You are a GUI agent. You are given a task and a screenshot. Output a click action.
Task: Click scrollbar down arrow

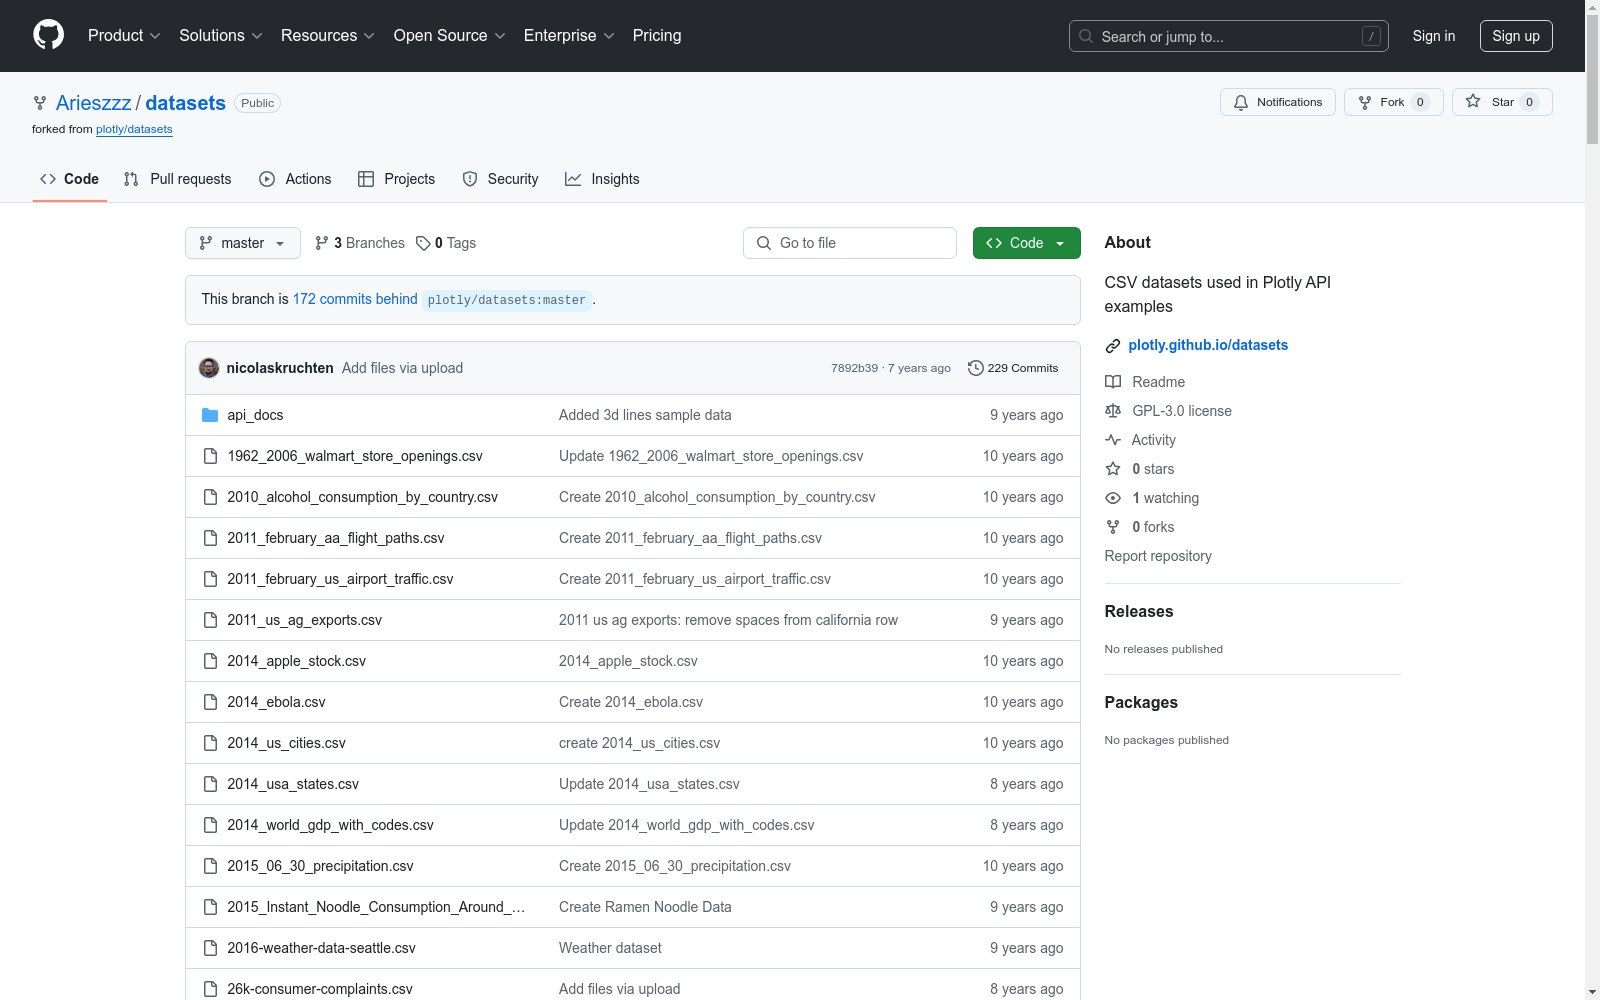1592,992
